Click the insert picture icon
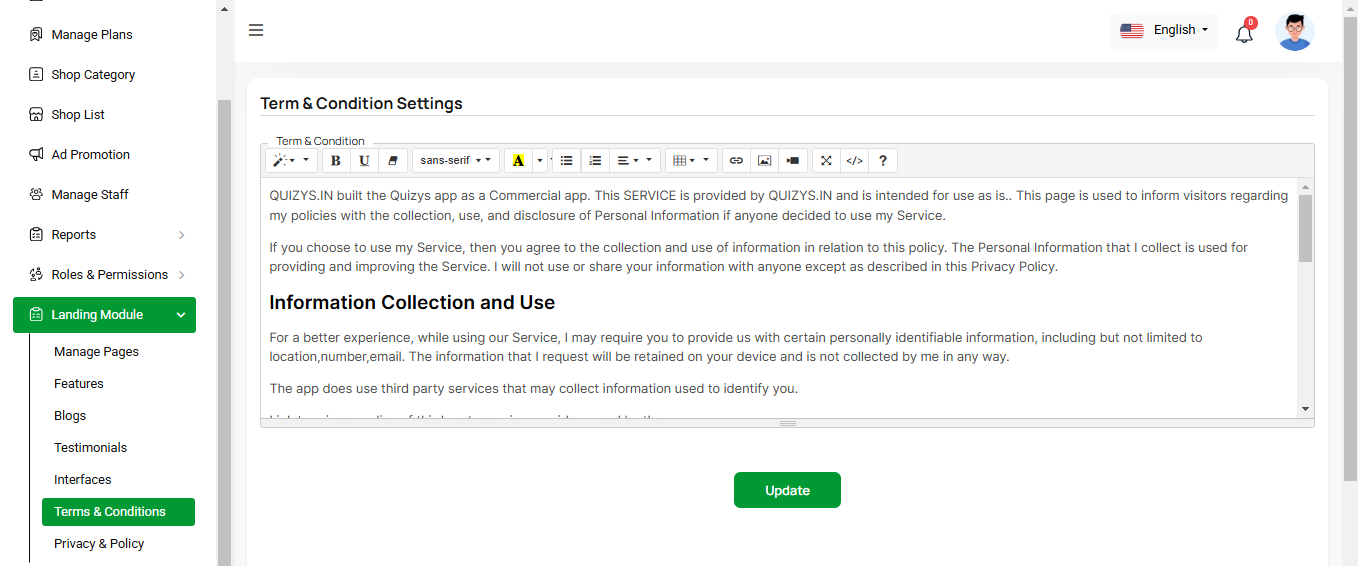The height and width of the screenshot is (566, 1358). click(764, 160)
